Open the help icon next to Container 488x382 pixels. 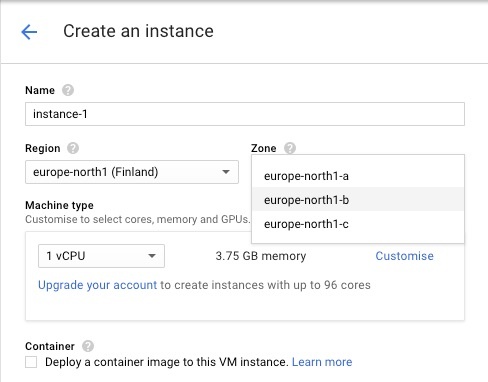click(x=88, y=346)
